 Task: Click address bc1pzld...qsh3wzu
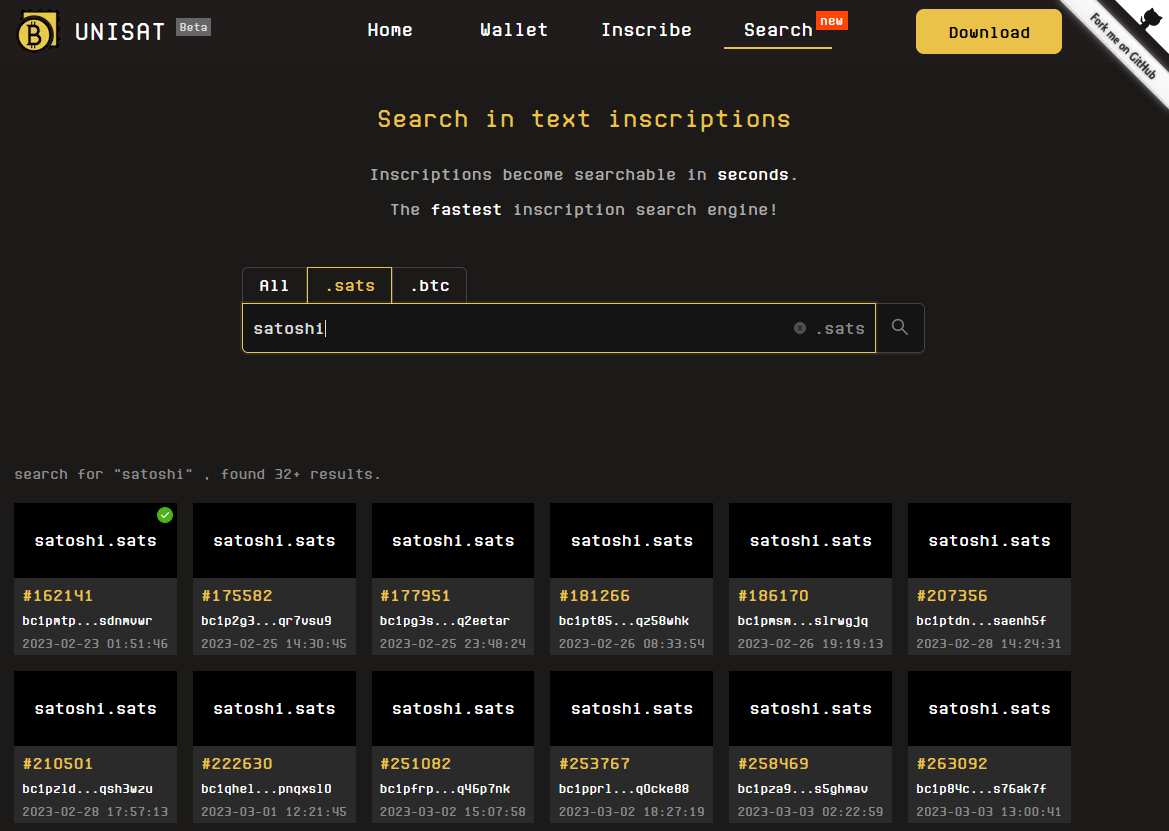point(87,789)
